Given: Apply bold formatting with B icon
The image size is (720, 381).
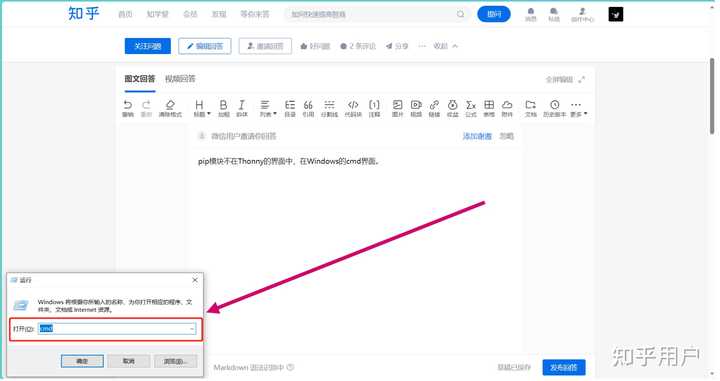Looking at the screenshot, I should pyautogui.click(x=223, y=108).
